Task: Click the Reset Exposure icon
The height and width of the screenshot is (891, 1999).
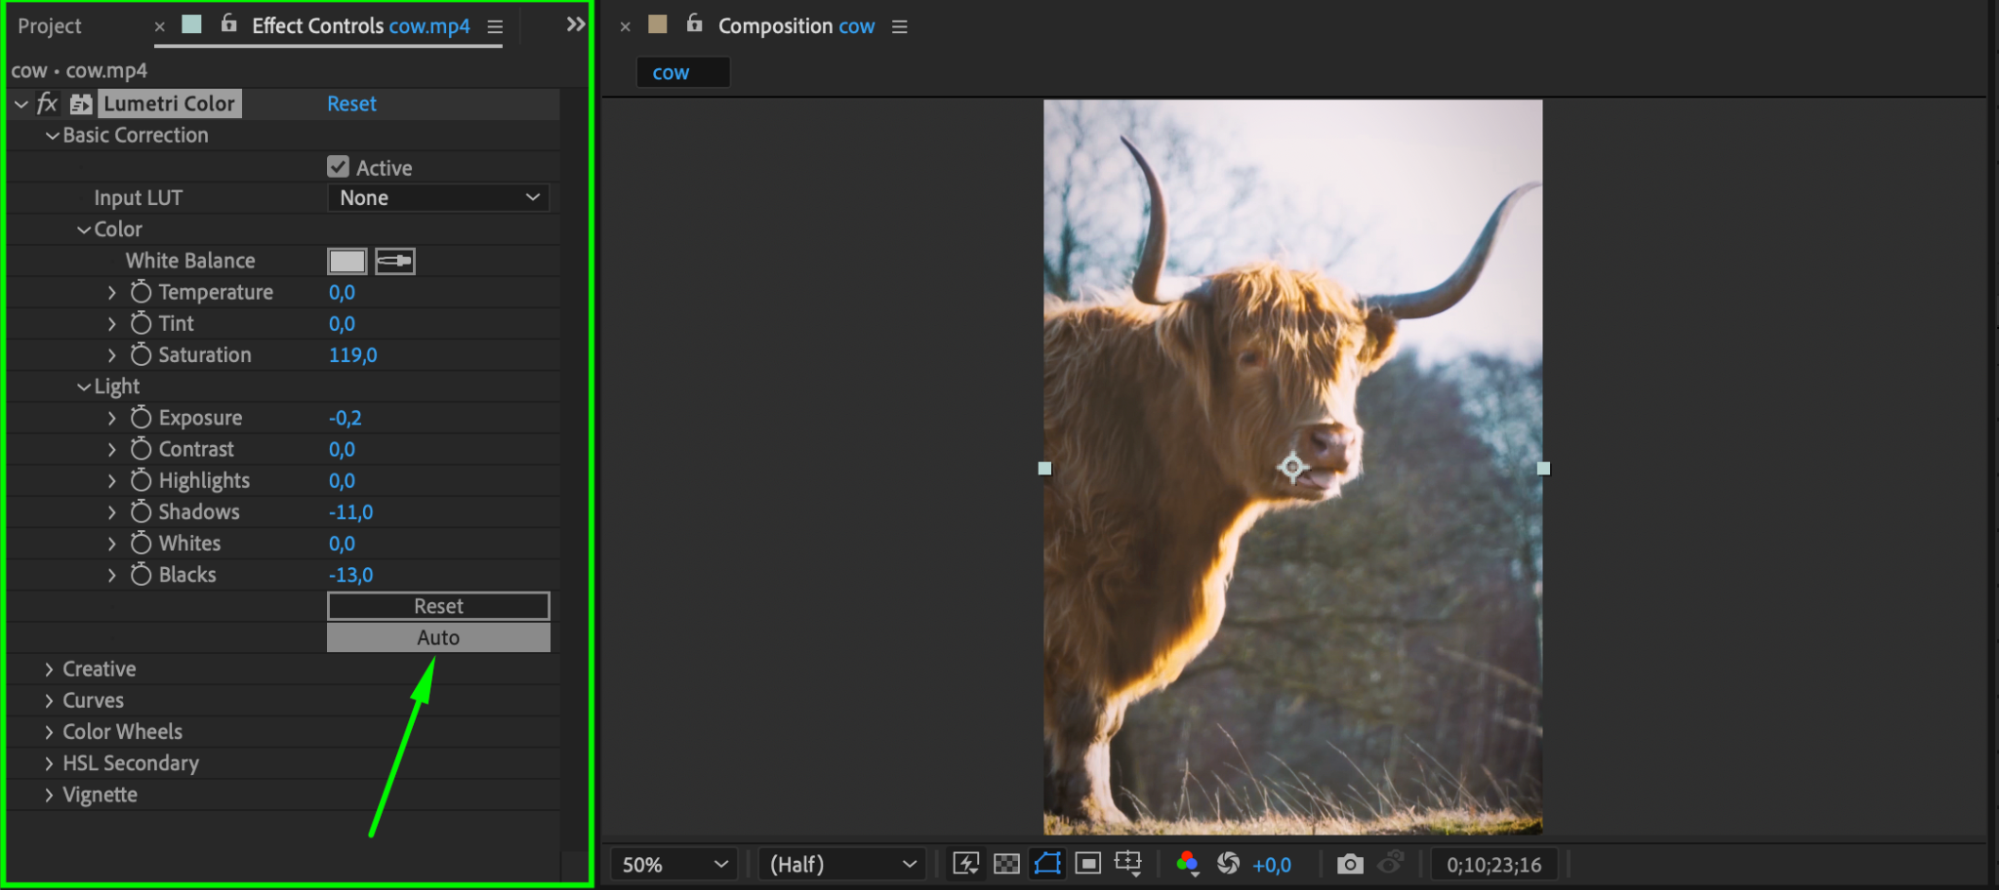Action: click(1228, 864)
